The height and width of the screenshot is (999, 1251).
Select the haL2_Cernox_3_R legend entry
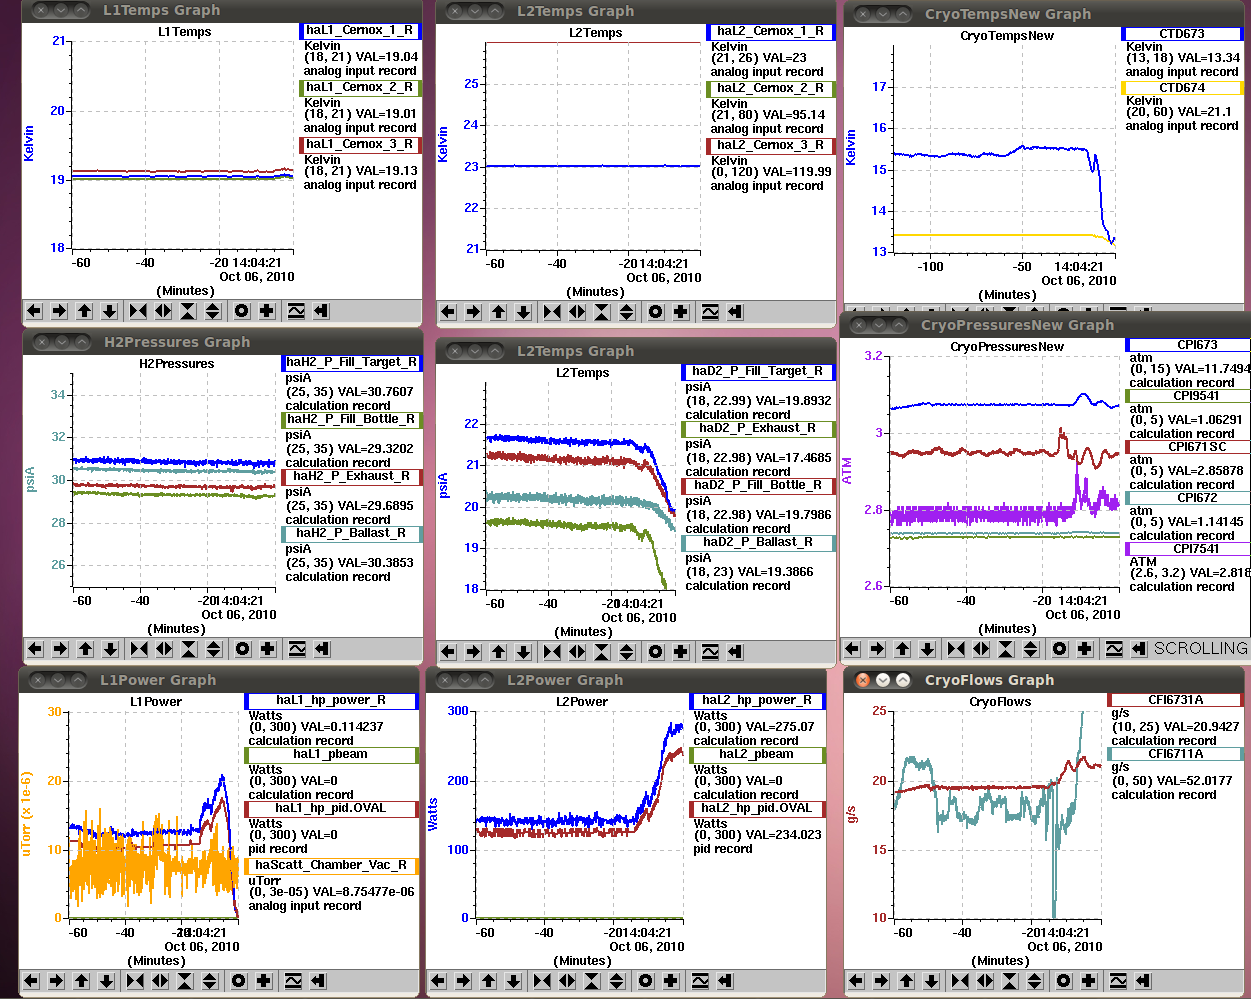coord(771,146)
